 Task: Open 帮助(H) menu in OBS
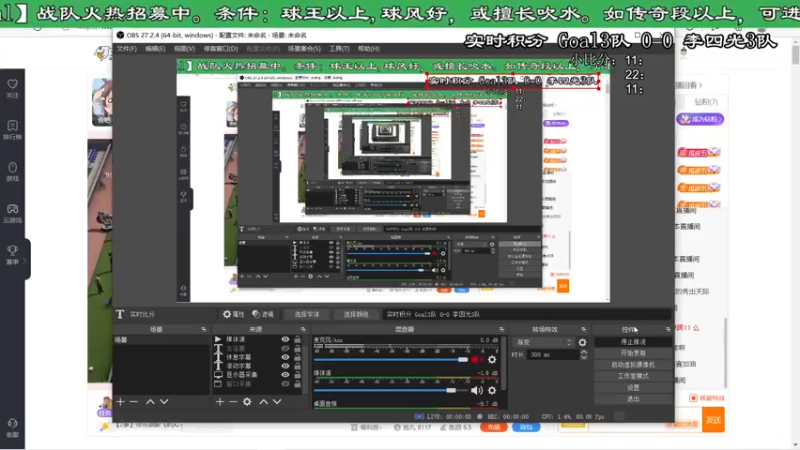pos(368,48)
